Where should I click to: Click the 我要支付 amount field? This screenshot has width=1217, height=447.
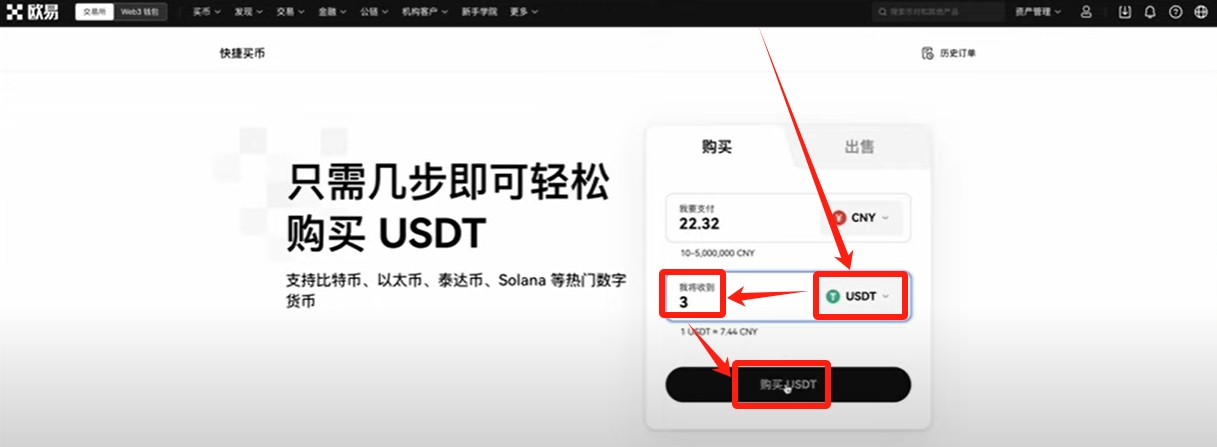pos(740,224)
